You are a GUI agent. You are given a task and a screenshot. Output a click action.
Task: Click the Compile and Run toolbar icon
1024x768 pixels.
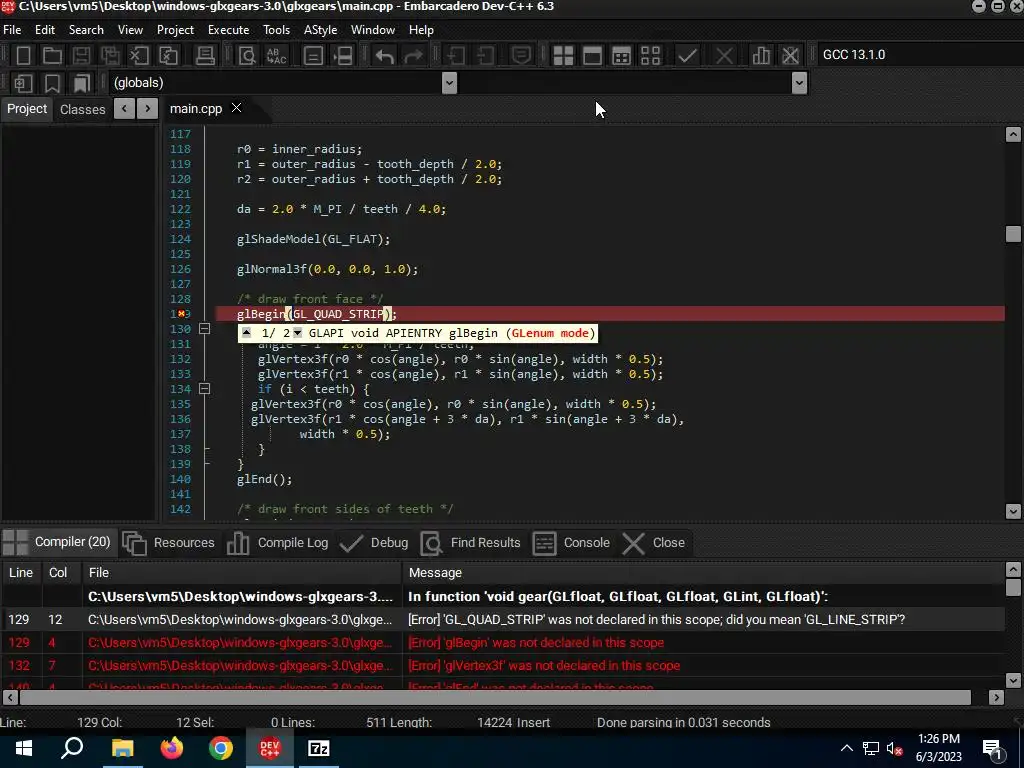[621, 56]
